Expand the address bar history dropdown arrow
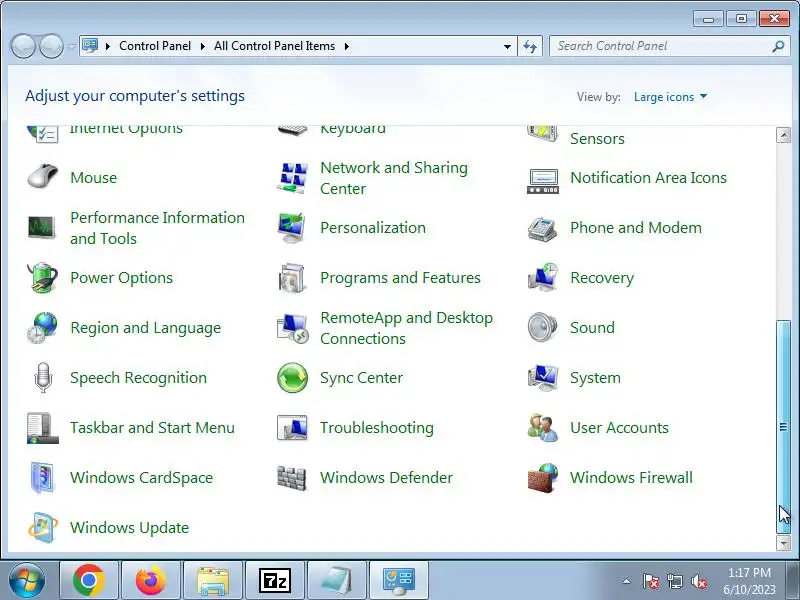 (507, 46)
